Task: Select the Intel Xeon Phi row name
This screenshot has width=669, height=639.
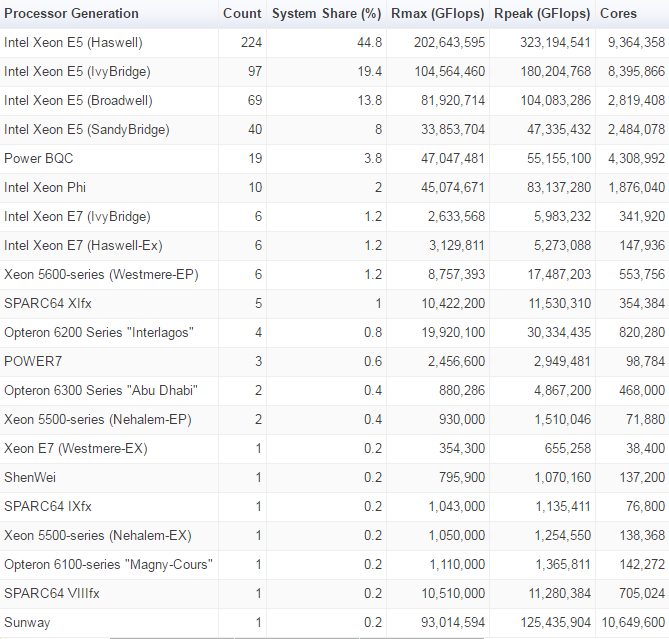Action: 45,188
